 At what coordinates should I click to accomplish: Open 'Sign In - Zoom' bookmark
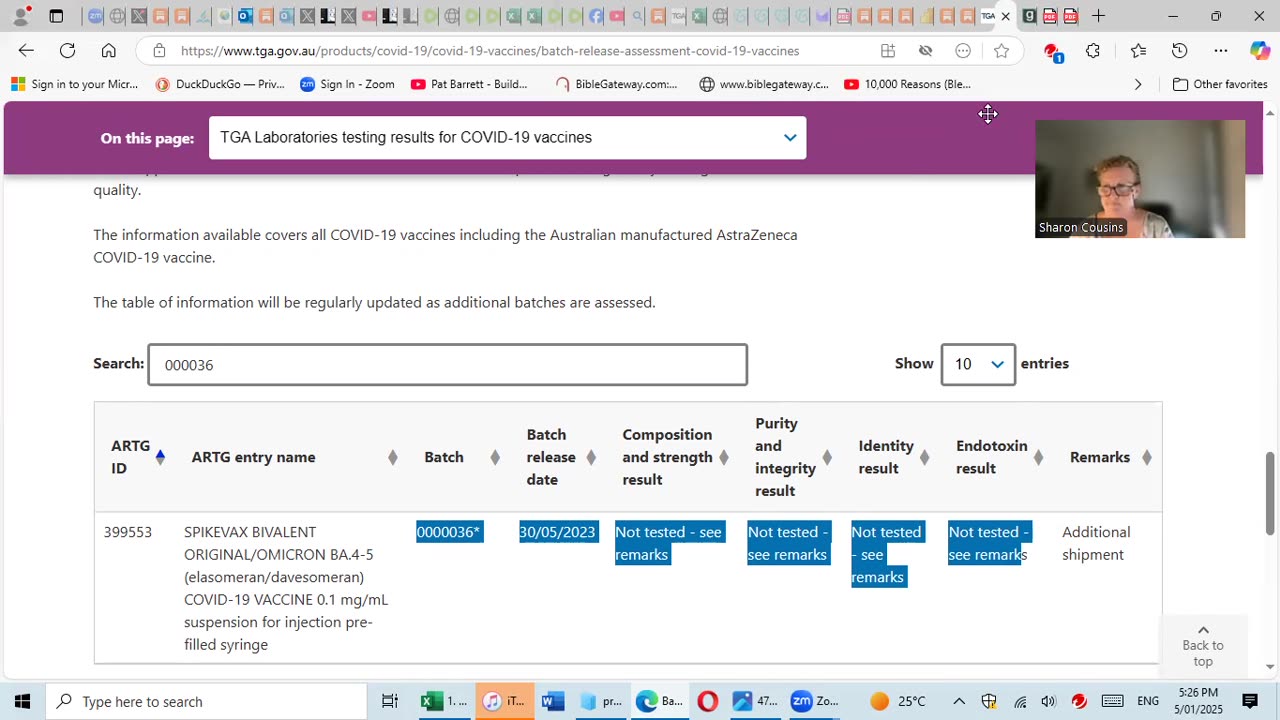click(347, 84)
